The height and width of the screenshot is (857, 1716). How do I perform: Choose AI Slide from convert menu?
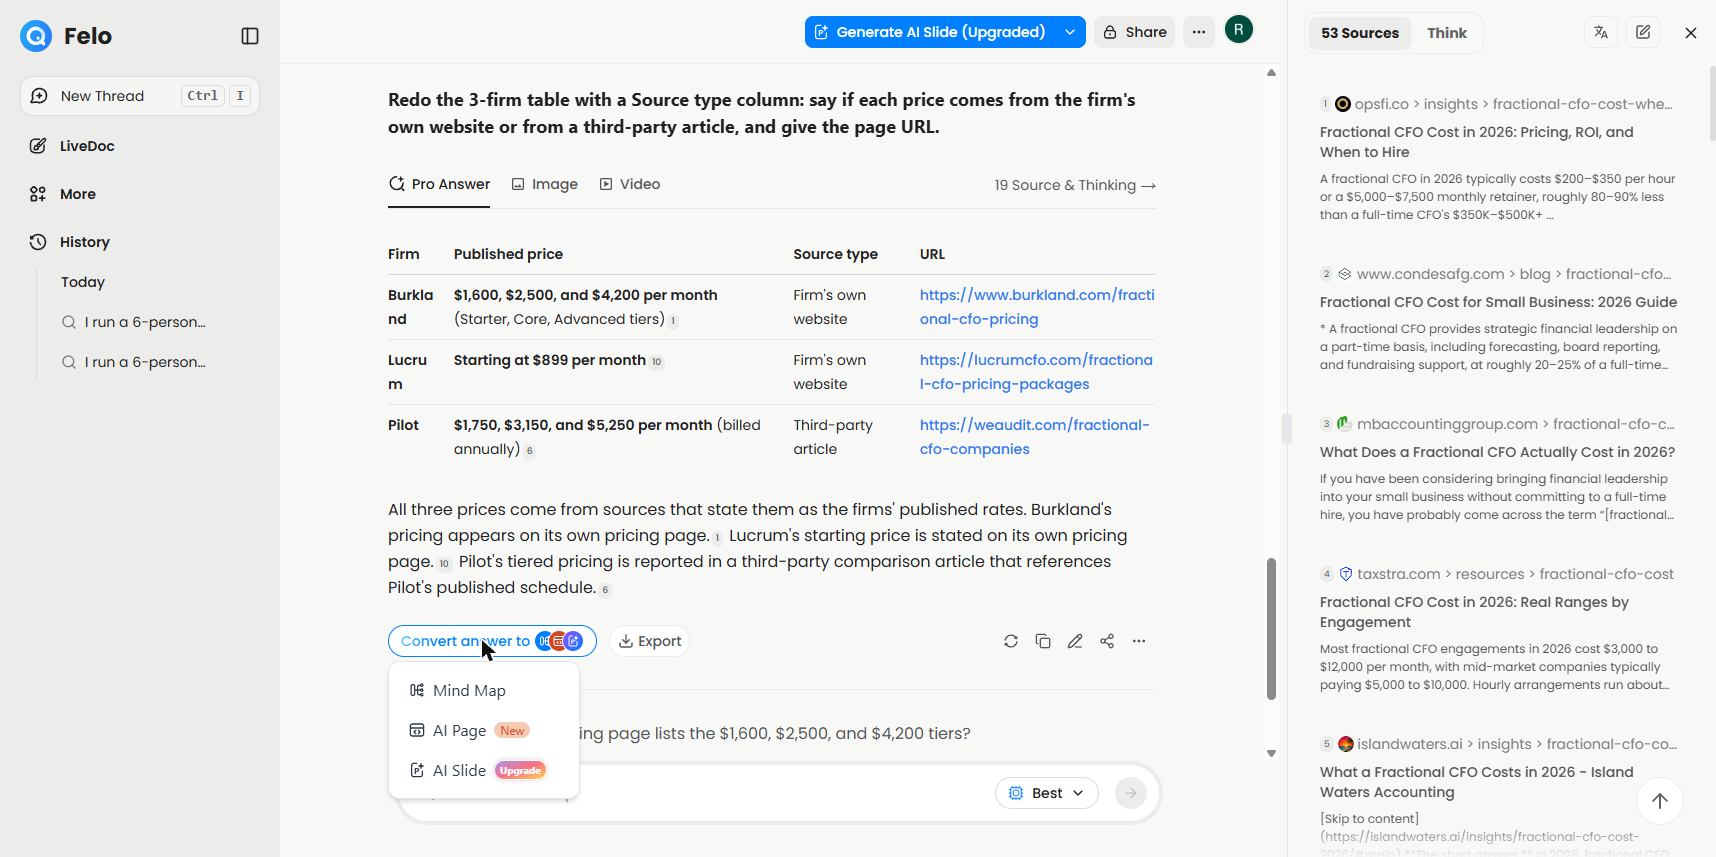[x=484, y=770]
